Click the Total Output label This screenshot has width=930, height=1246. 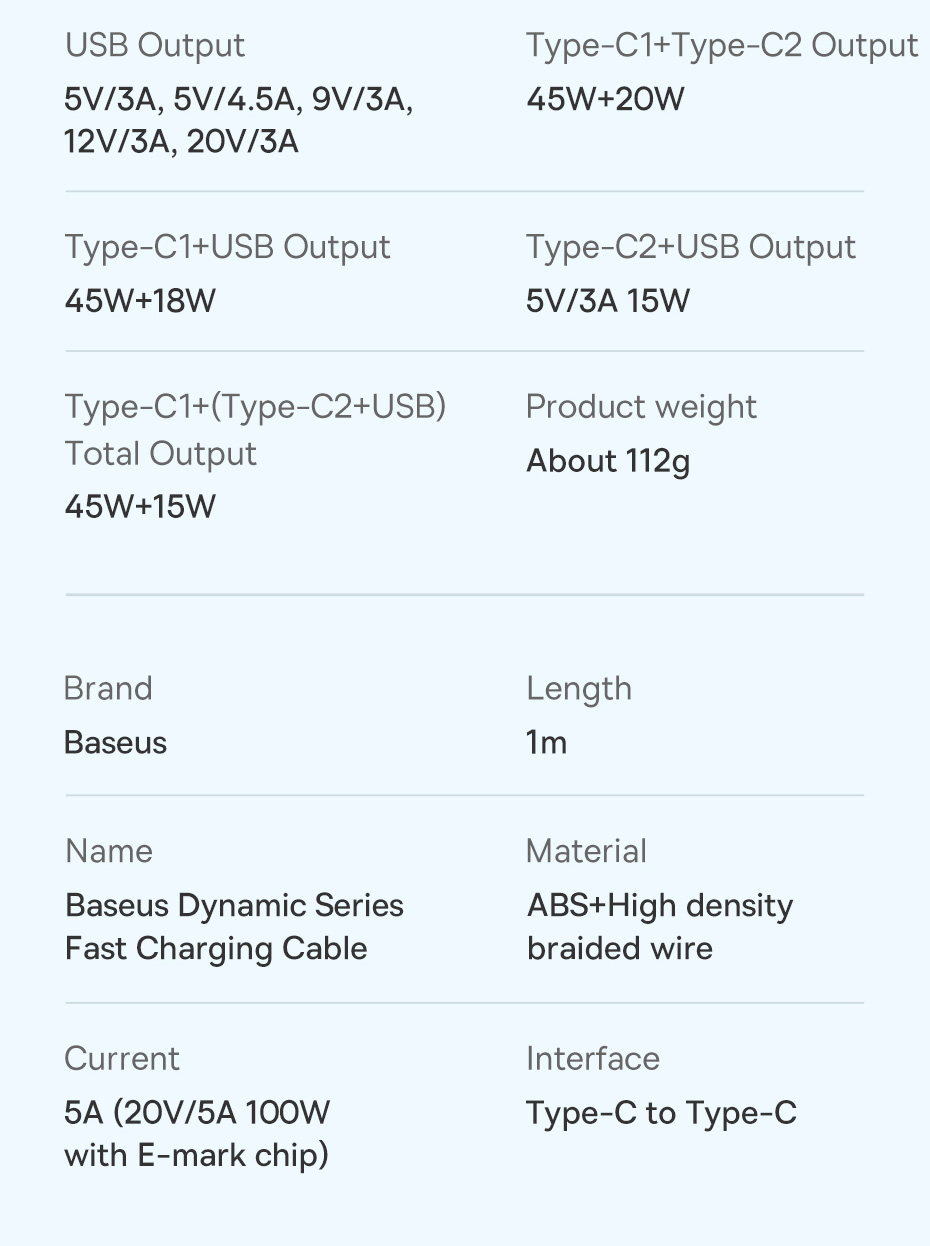pos(161,454)
